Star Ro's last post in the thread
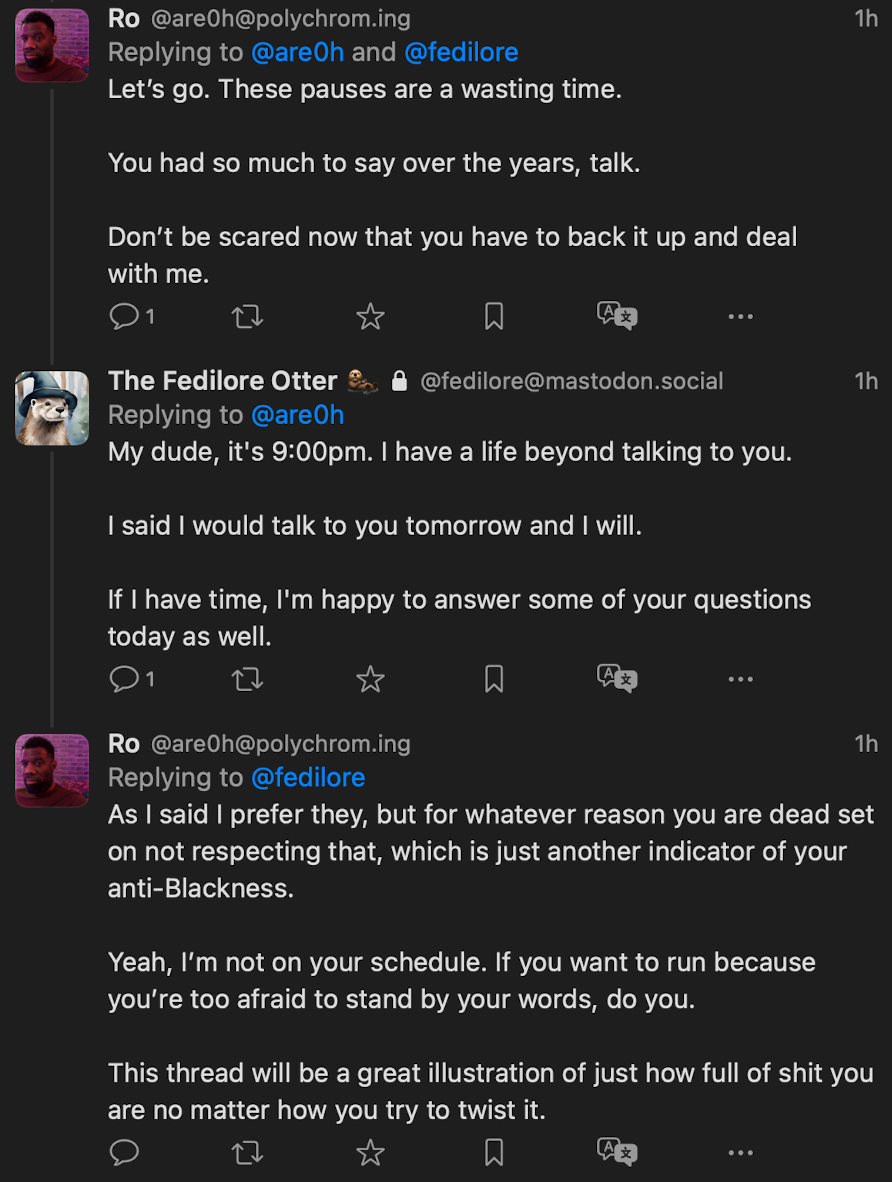The width and height of the screenshot is (892, 1182). [370, 1152]
